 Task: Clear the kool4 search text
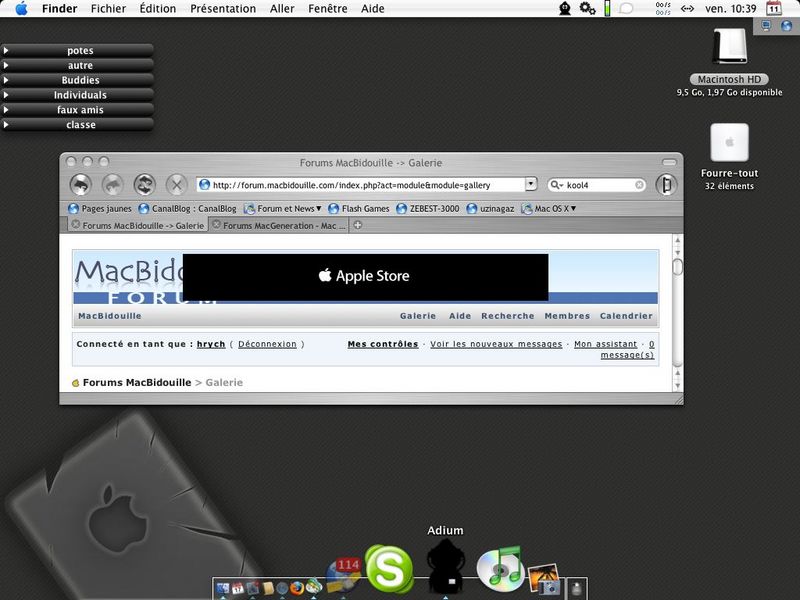(x=639, y=185)
